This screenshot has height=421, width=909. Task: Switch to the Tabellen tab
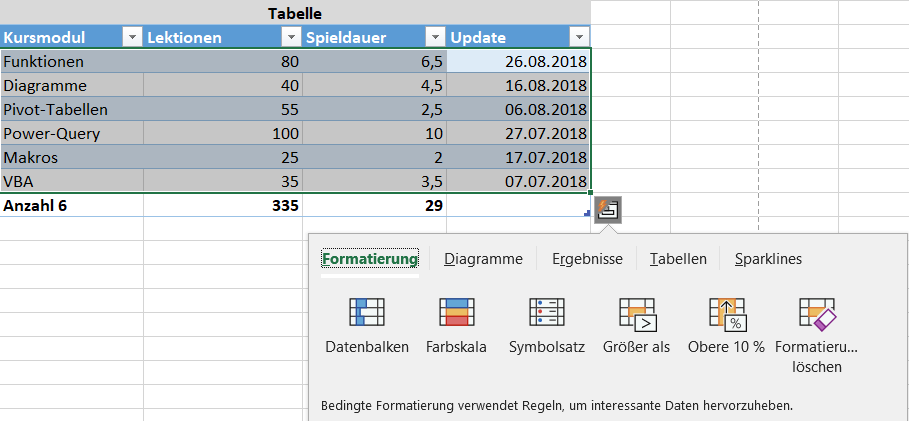point(678,259)
